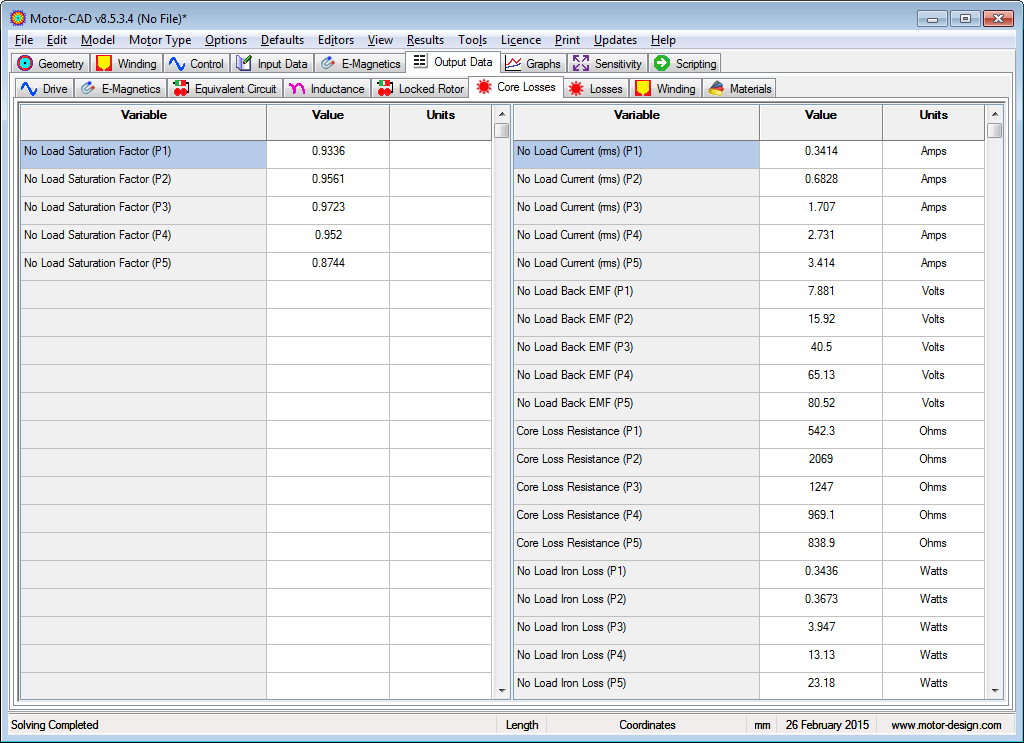Open the Equivalent Circuit icon
The height and width of the screenshot is (743, 1024).
coord(181,89)
